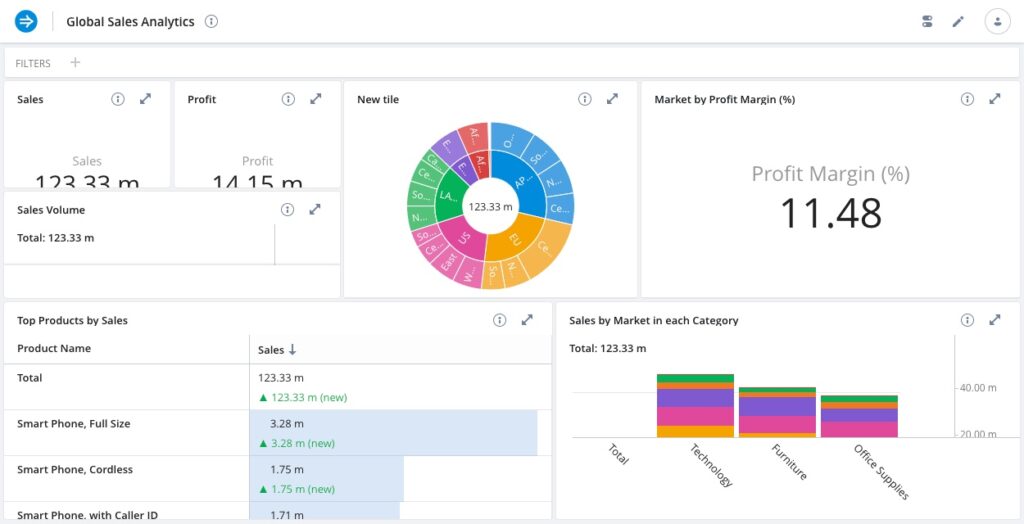Click the EU segment in sunburst chart
Image resolution: width=1024 pixels, height=524 pixels.
513,237
